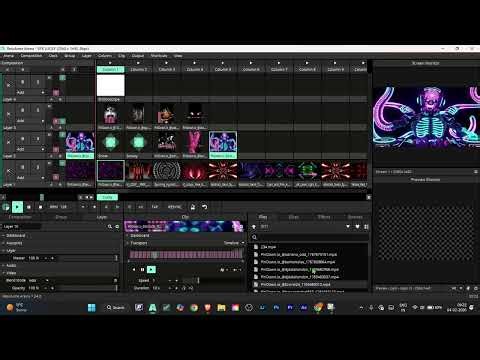
Task: Toggle the green bypass button on top layer
Action: point(62,78)
